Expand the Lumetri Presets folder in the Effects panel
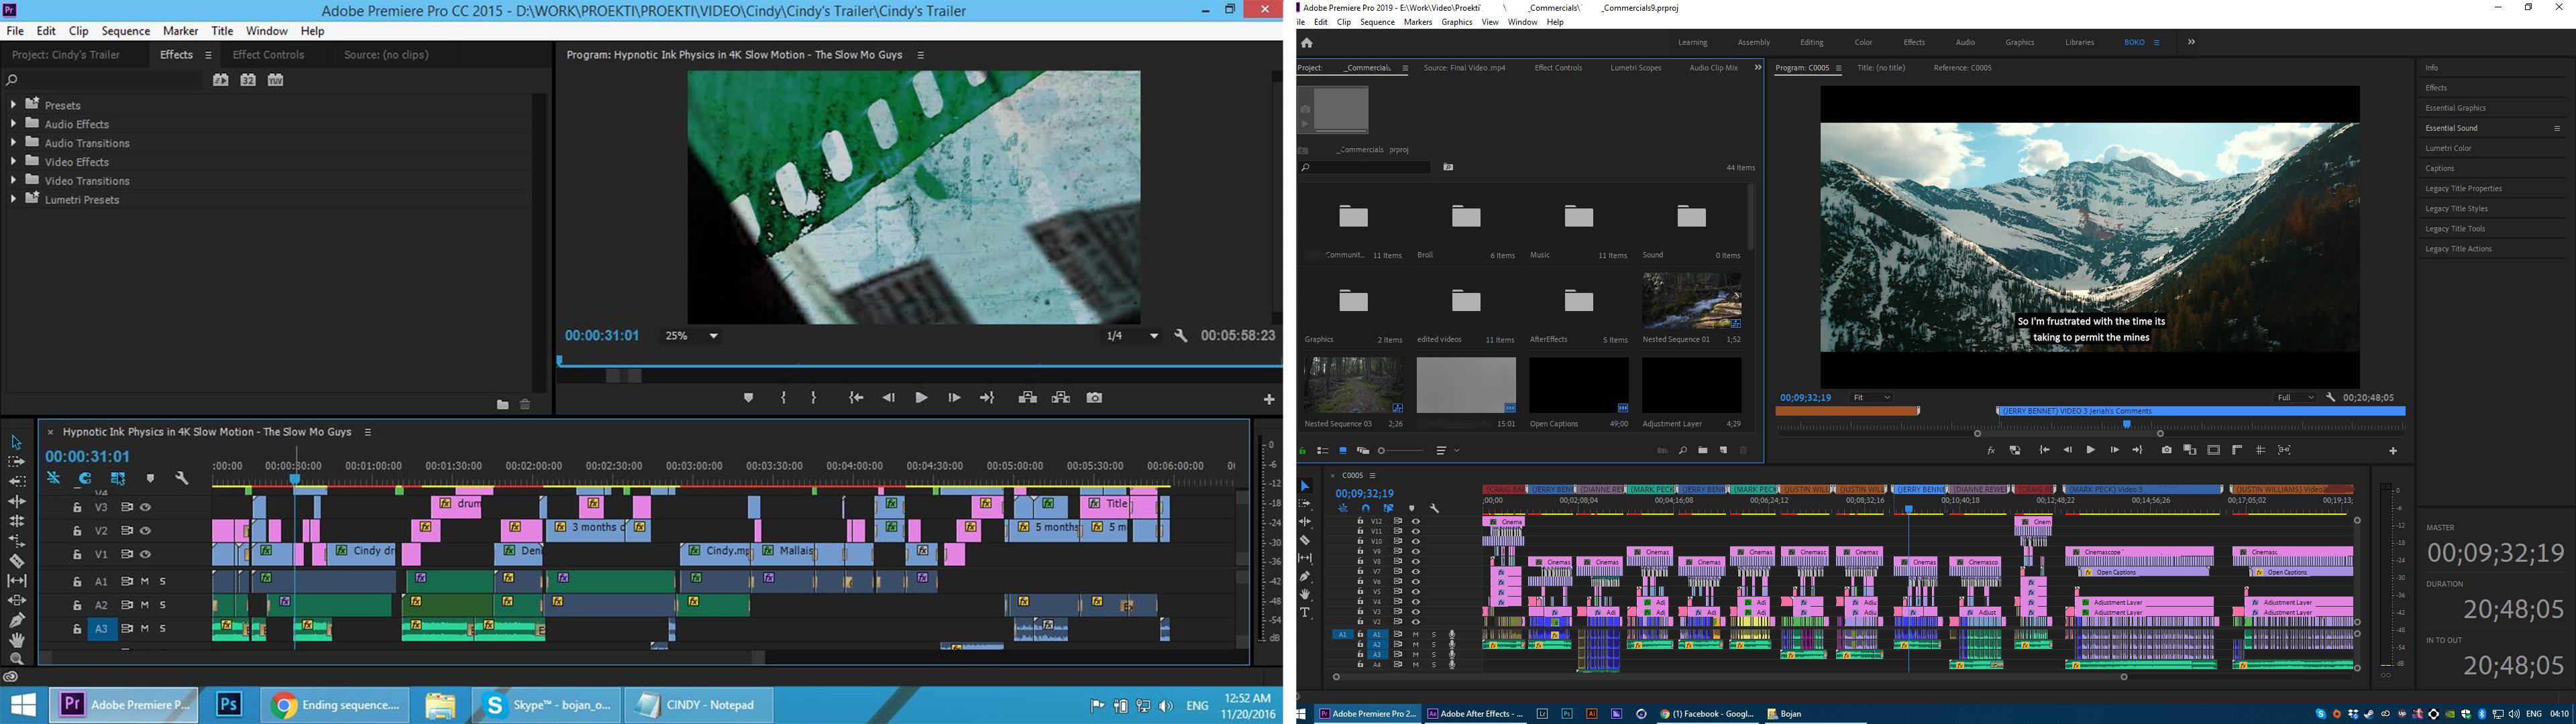This screenshot has width=2576, height=724. [13, 199]
